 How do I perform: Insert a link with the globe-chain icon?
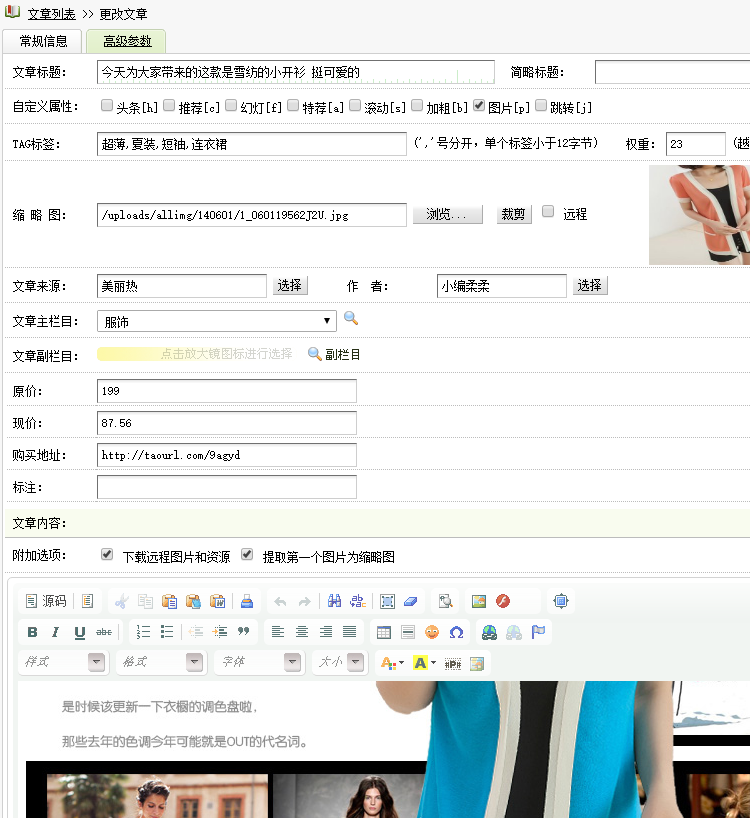[489, 632]
